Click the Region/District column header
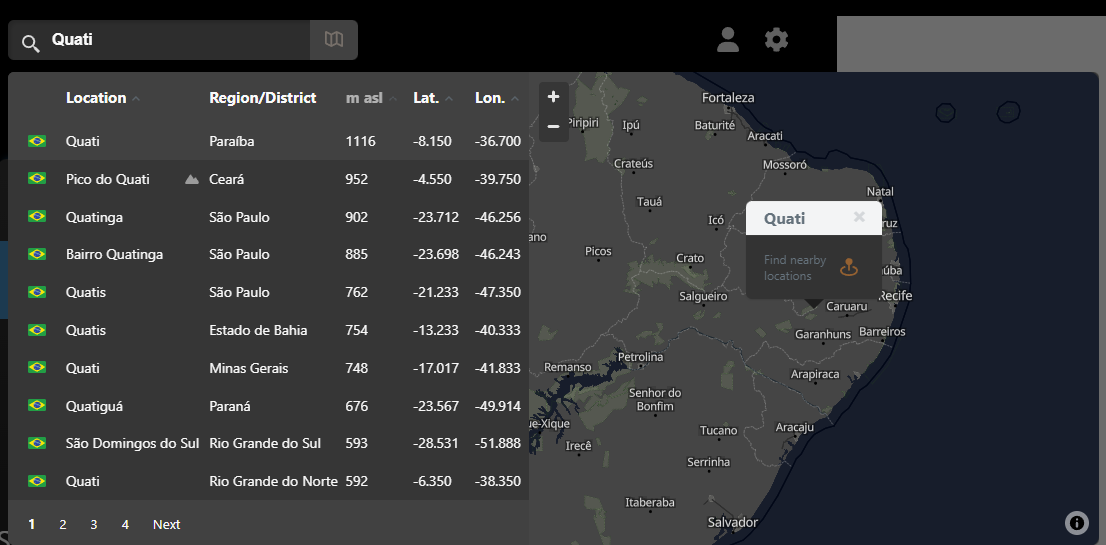Screen dimensions: 1106x545 [262, 98]
